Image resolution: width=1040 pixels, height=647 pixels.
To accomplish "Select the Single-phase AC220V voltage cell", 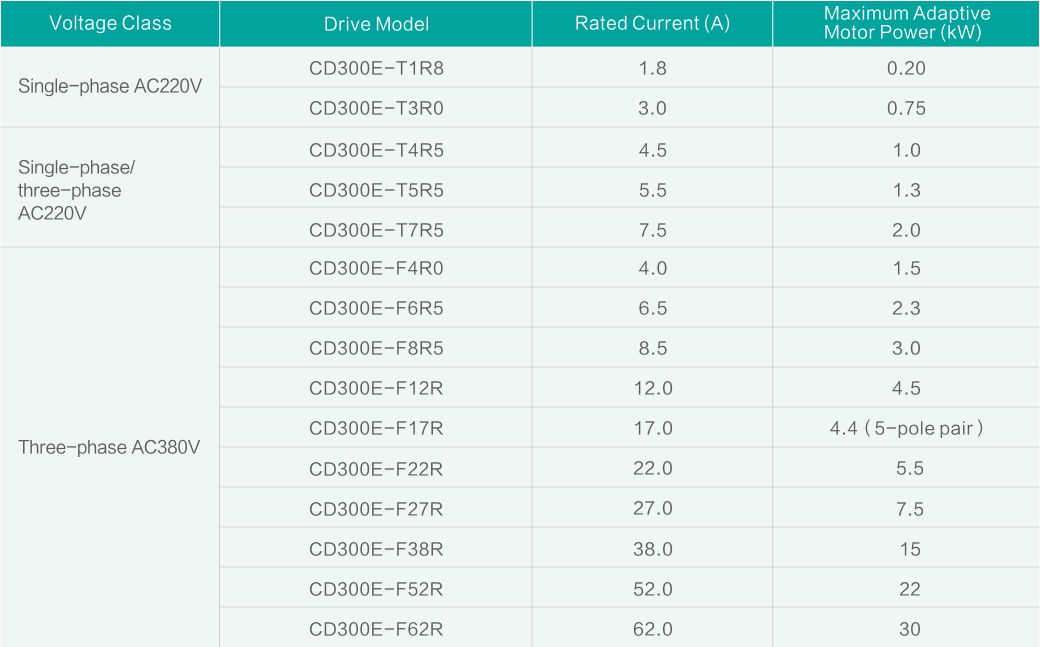I will [110, 87].
